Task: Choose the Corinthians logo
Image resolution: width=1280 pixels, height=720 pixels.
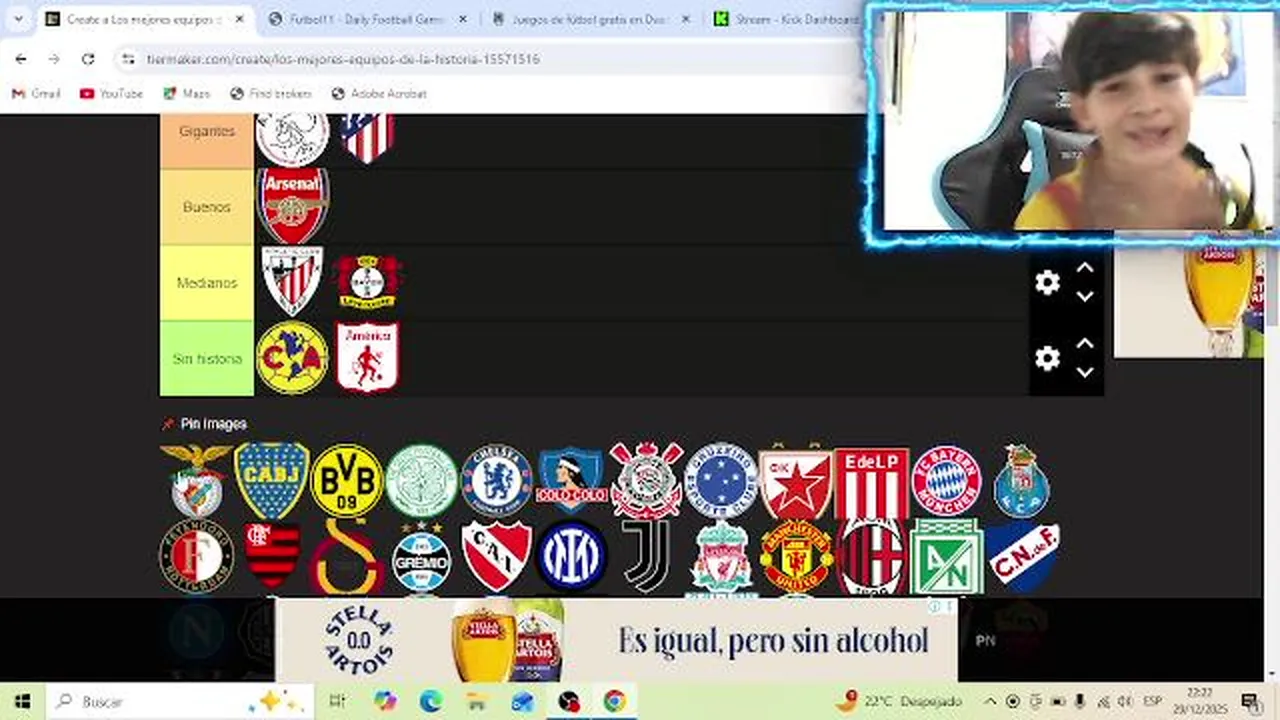Action: pyautogui.click(x=646, y=480)
